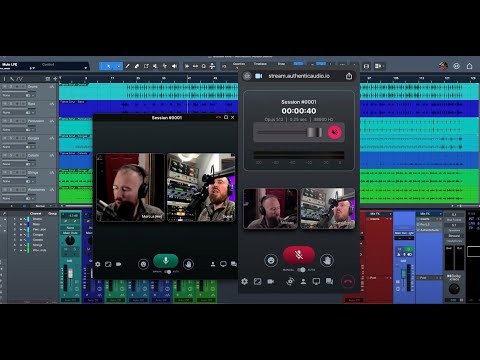Enable input monitoring on the Congas track

tap(23, 138)
